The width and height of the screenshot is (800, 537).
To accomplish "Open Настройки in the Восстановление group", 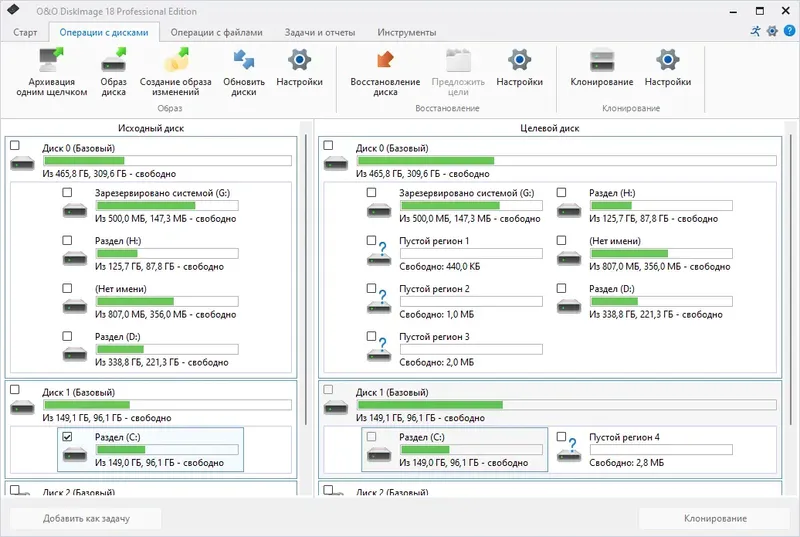I will 519,68.
